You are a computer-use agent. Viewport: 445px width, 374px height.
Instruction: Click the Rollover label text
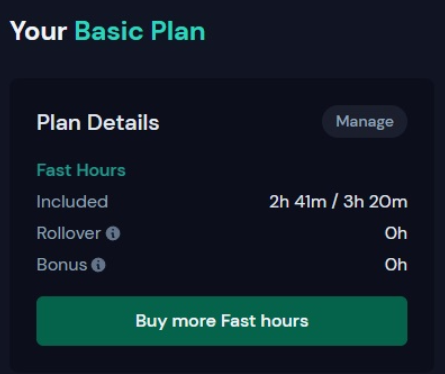point(69,233)
